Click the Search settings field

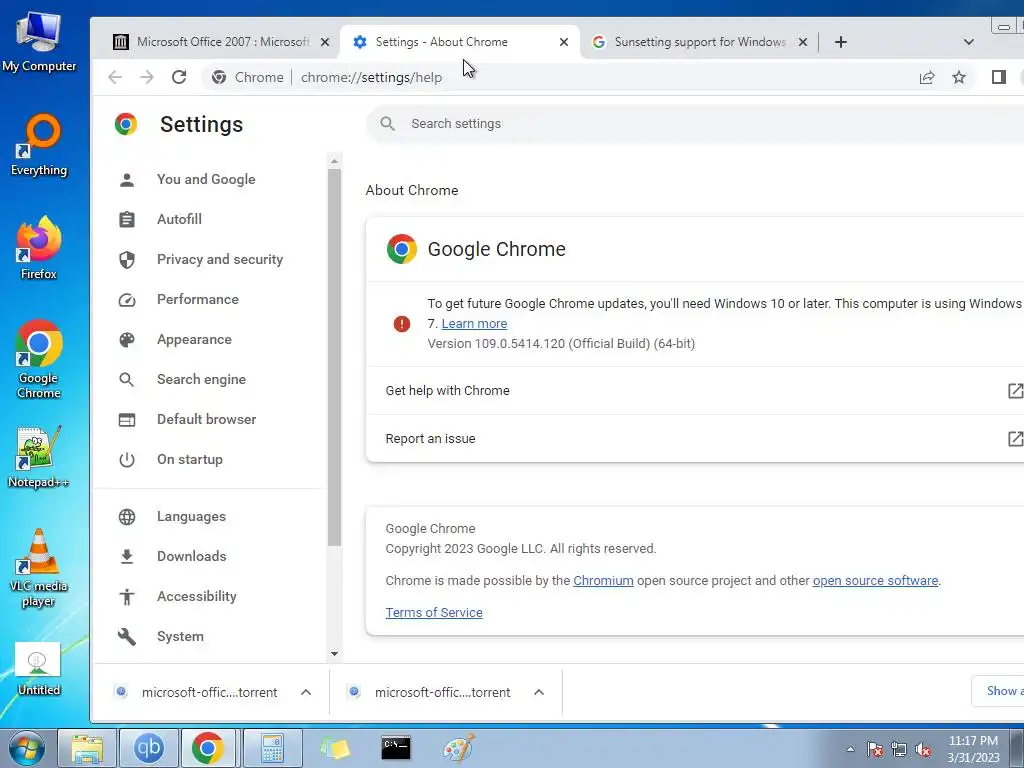click(695, 123)
